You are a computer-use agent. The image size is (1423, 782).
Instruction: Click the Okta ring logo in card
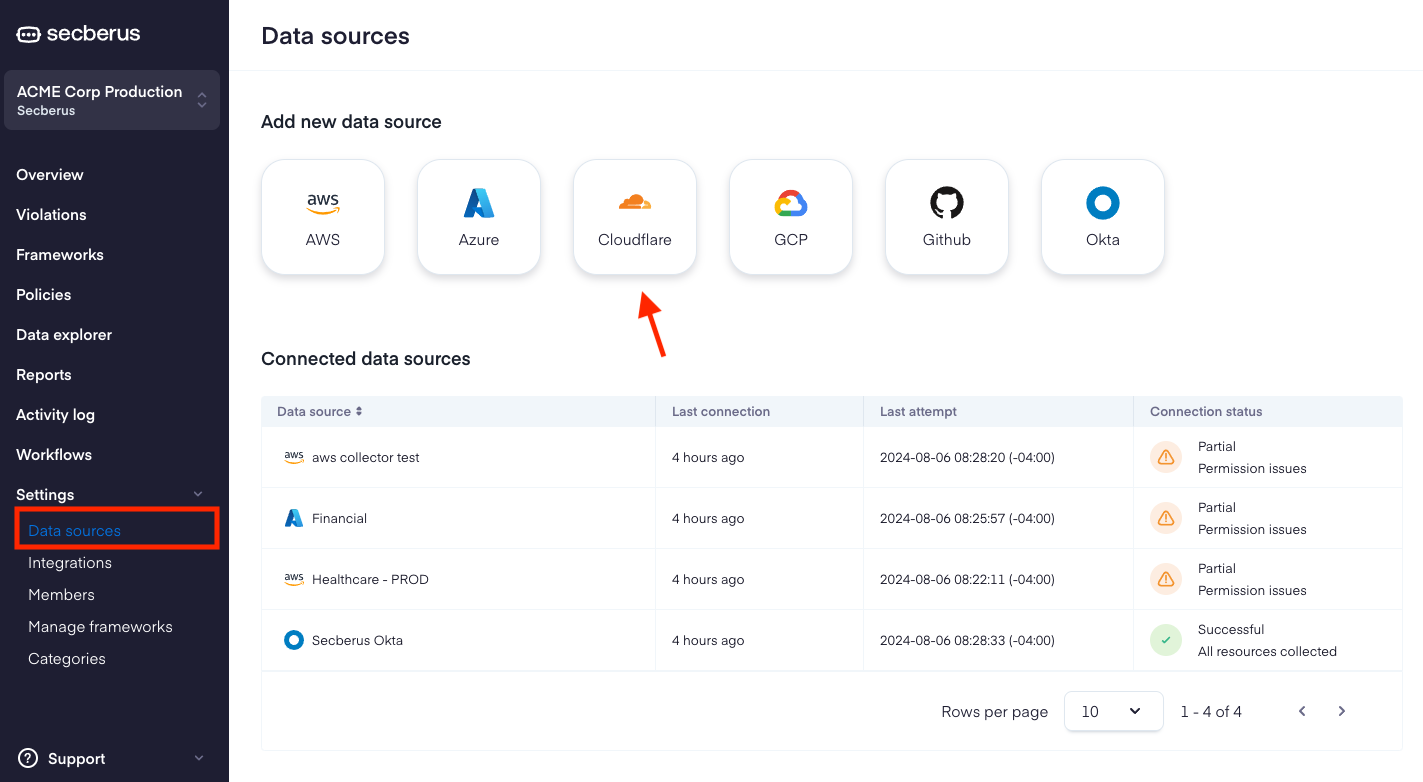1103,203
